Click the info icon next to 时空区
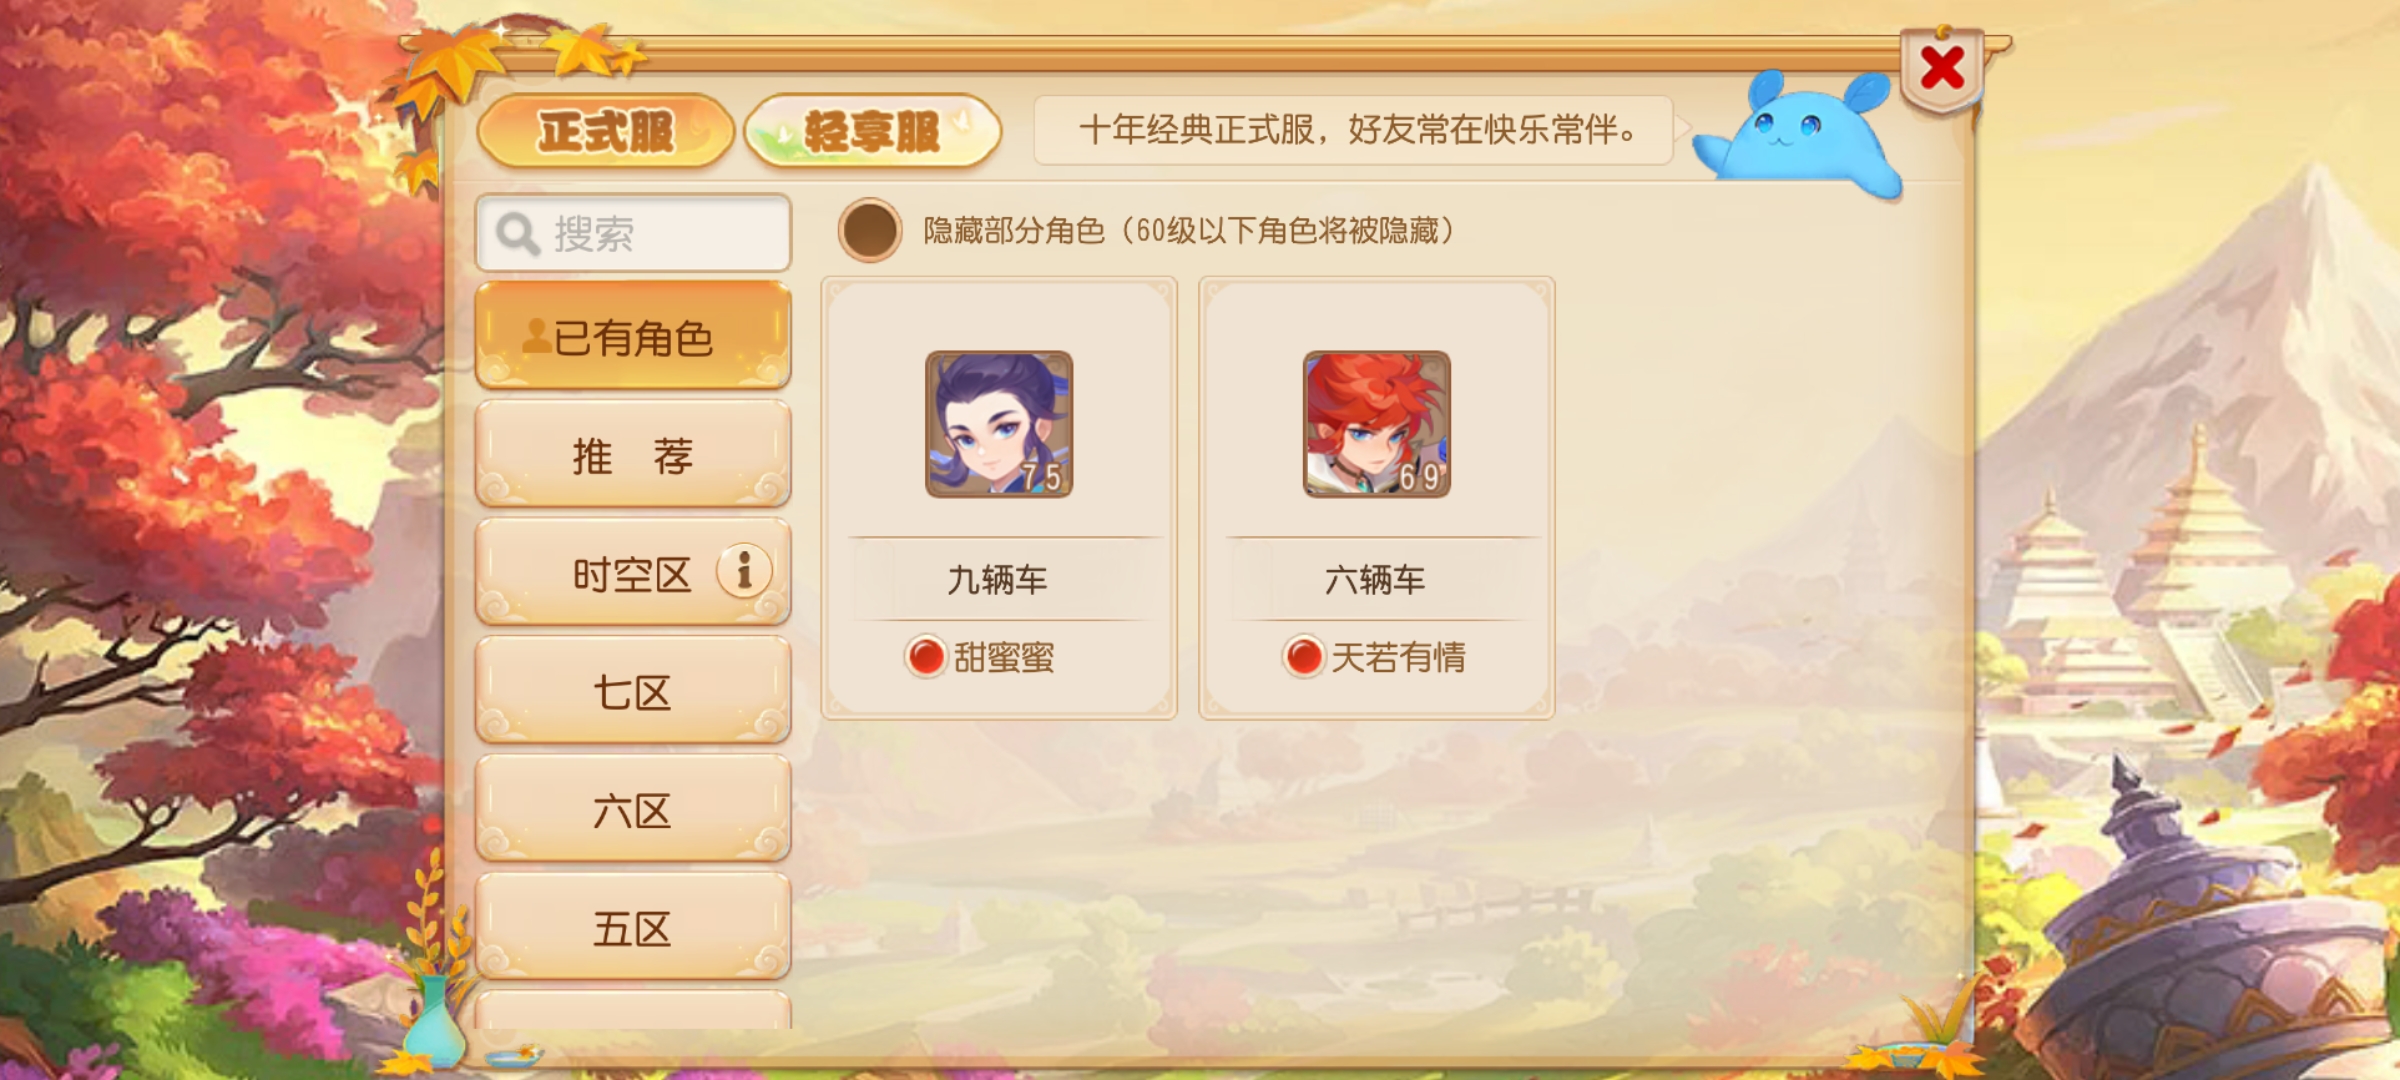This screenshot has width=2400, height=1080. pyautogui.click(x=744, y=571)
